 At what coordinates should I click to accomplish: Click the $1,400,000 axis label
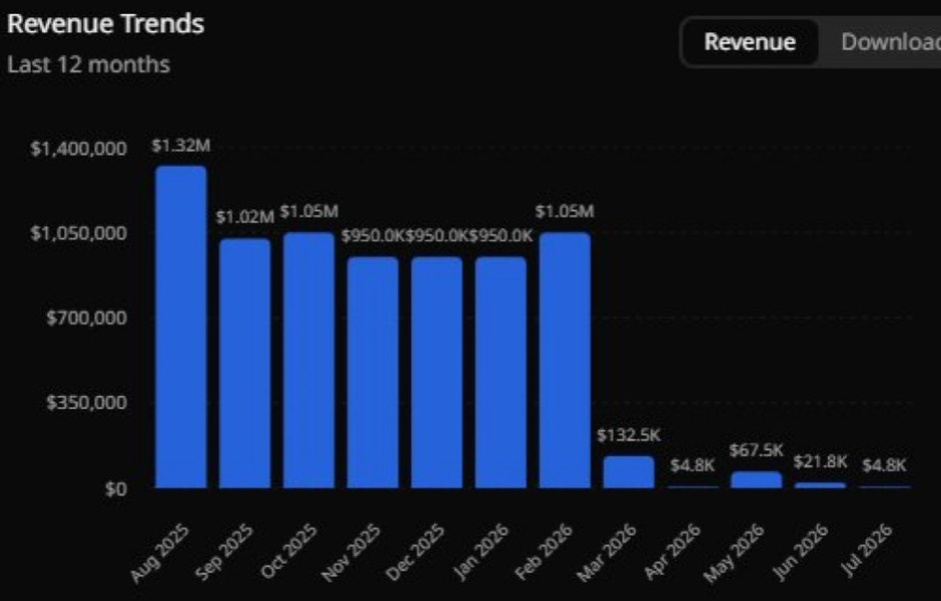(79, 148)
